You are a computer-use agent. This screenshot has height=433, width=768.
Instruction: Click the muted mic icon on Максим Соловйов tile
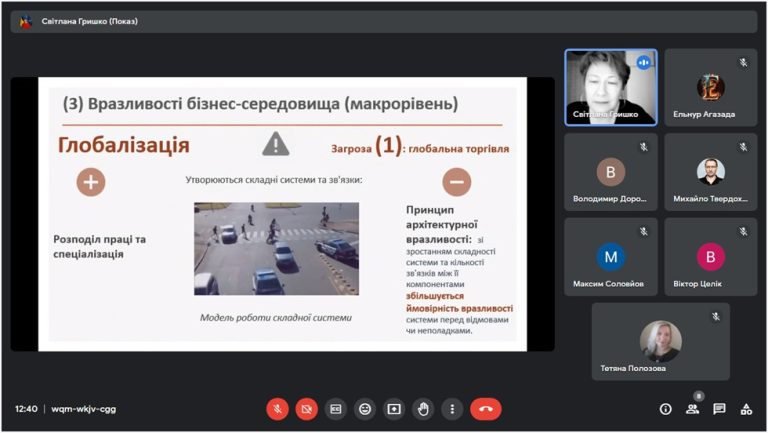644,232
